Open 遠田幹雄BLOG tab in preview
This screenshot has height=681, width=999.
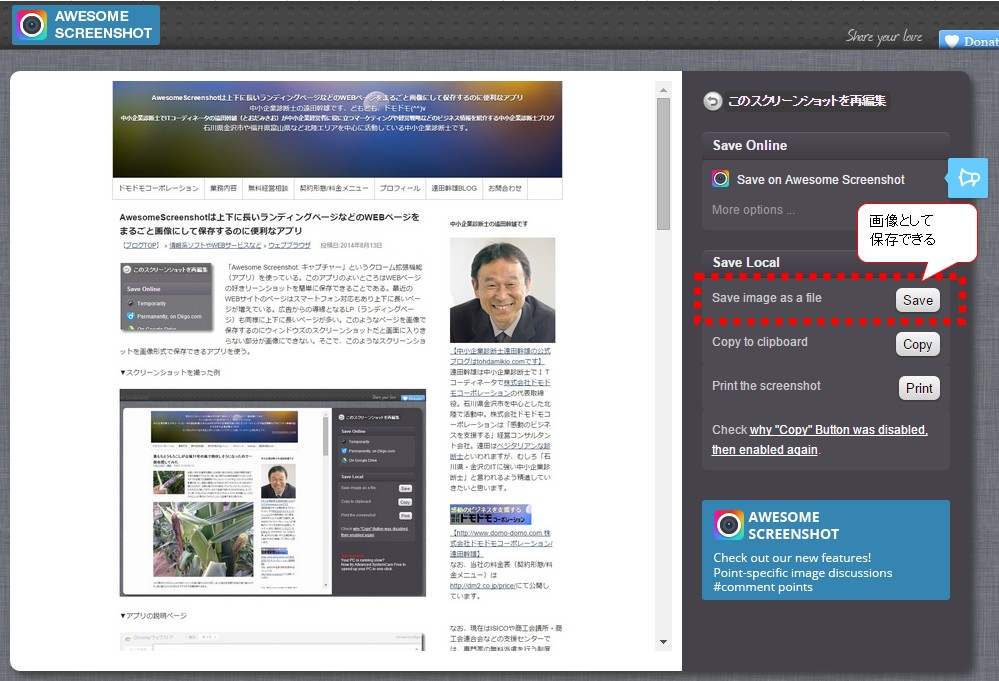[x=454, y=189]
